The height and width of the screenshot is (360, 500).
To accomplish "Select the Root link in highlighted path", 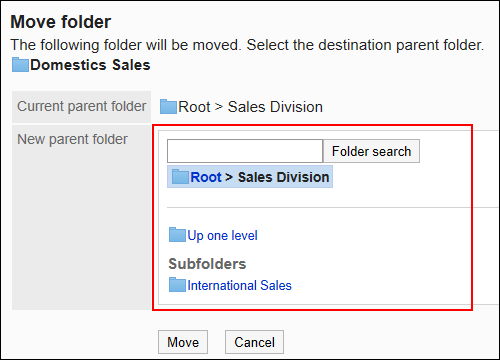I will coord(206,177).
